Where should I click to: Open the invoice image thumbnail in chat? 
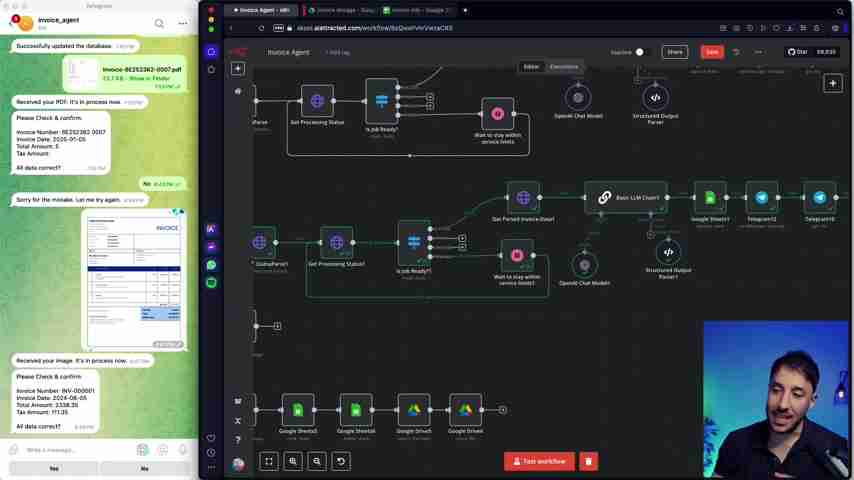click(x=134, y=277)
